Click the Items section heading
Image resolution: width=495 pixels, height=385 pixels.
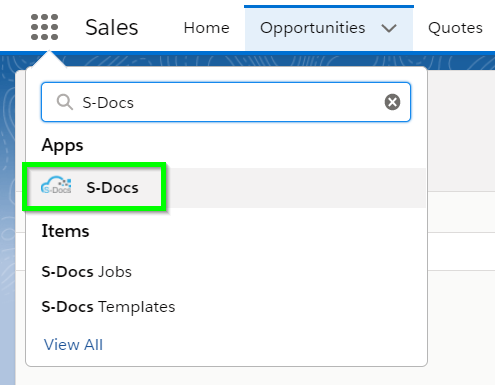(x=65, y=231)
